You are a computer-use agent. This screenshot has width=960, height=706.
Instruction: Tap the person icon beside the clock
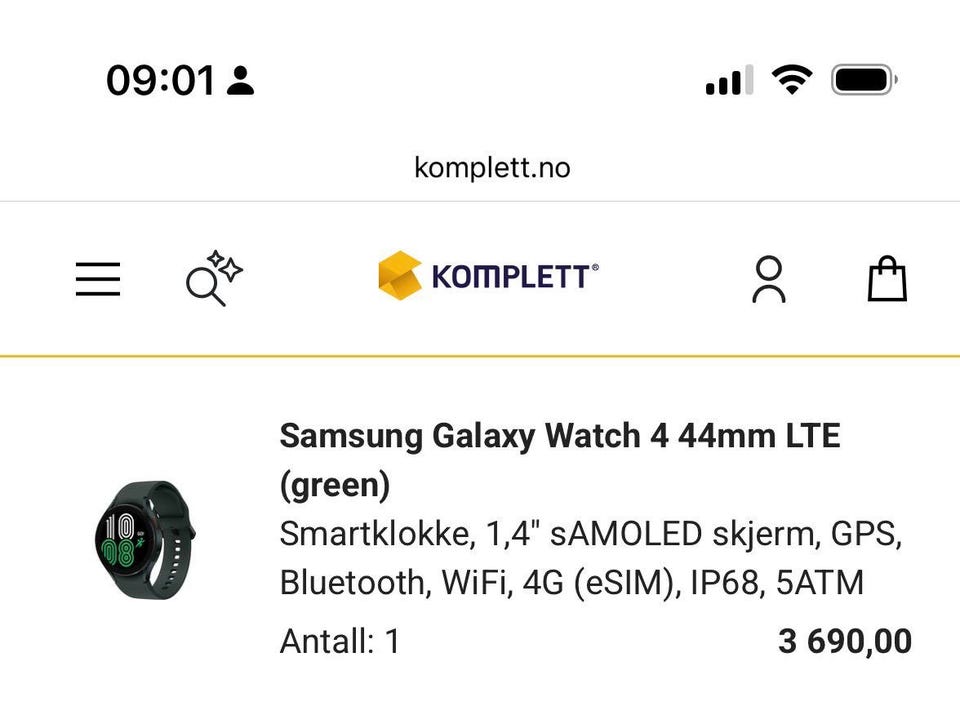pos(240,80)
